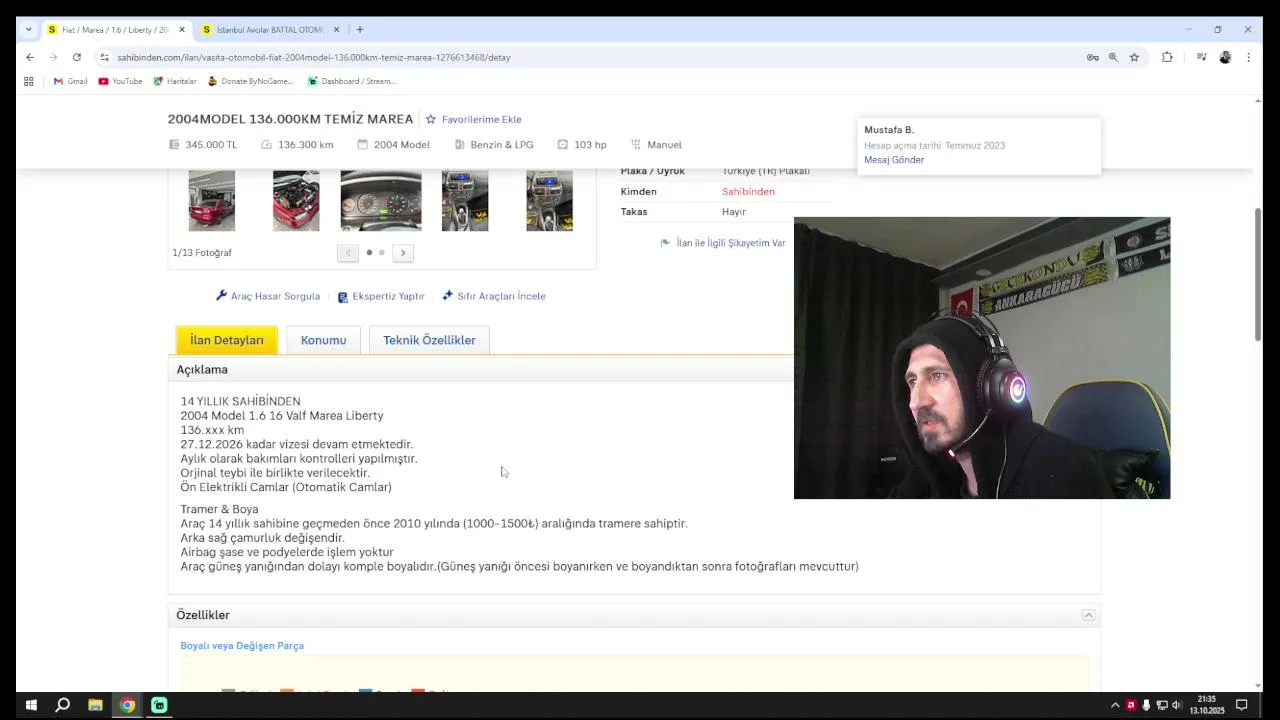Image resolution: width=1280 pixels, height=720 pixels.
Task: Reload the page with the refresh icon
Action: pos(76,57)
